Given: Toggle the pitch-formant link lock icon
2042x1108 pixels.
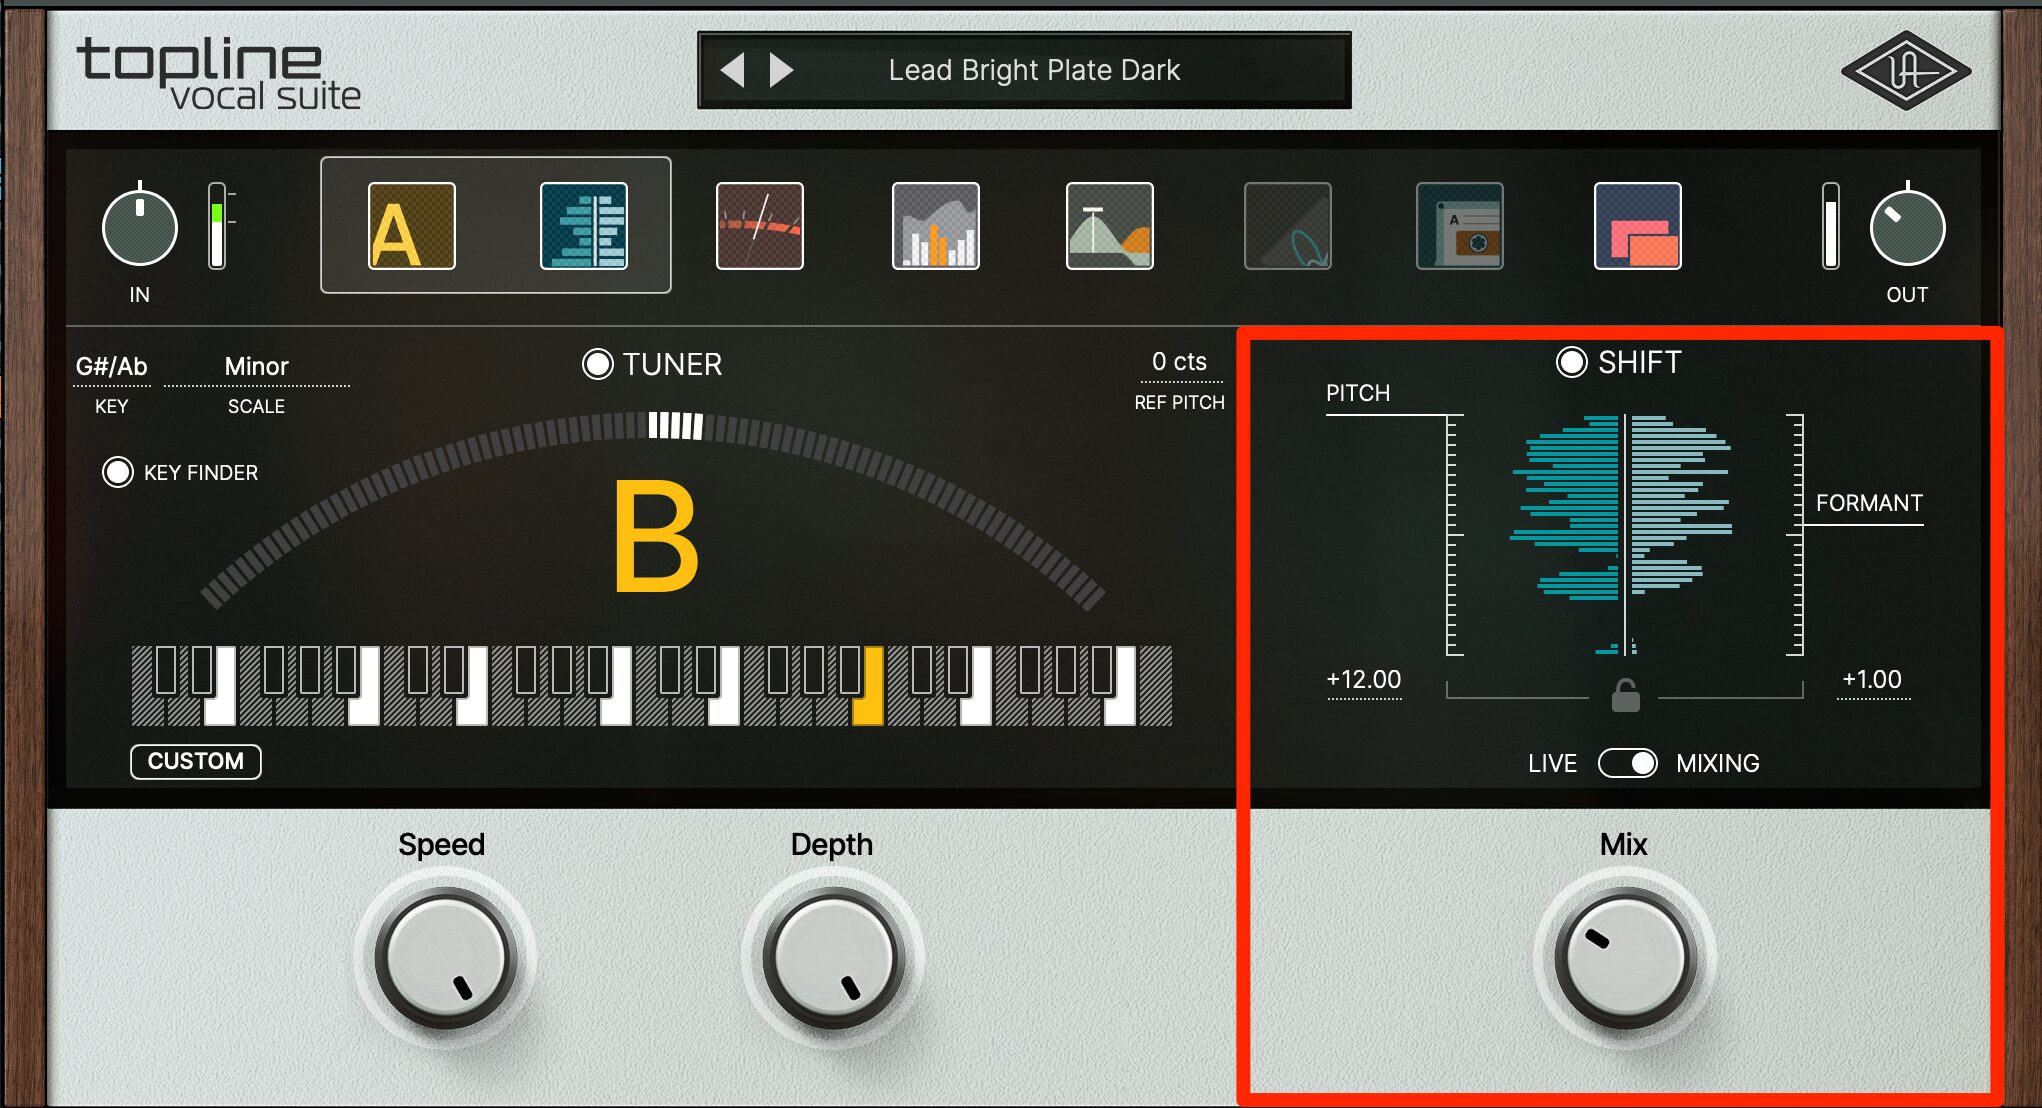Looking at the screenshot, I should coord(1626,695).
